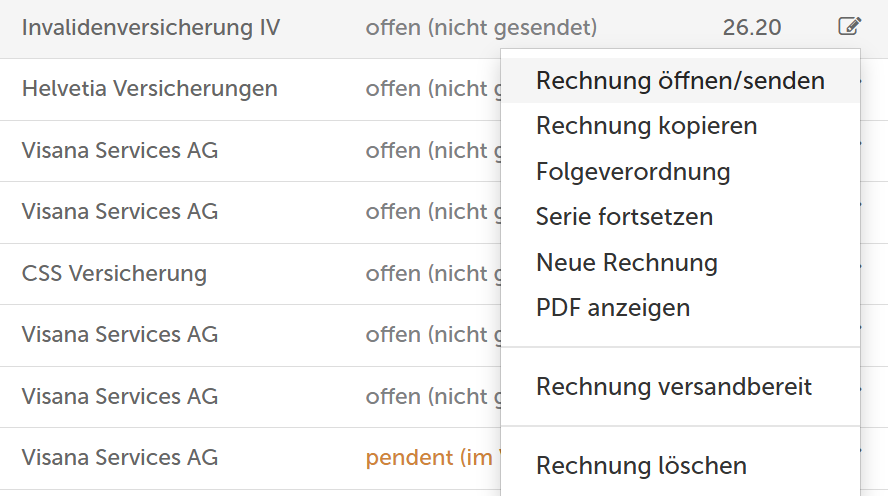Click offen (nicht gesendet) status in first row
The height and width of the screenshot is (496, 888).
481,27
